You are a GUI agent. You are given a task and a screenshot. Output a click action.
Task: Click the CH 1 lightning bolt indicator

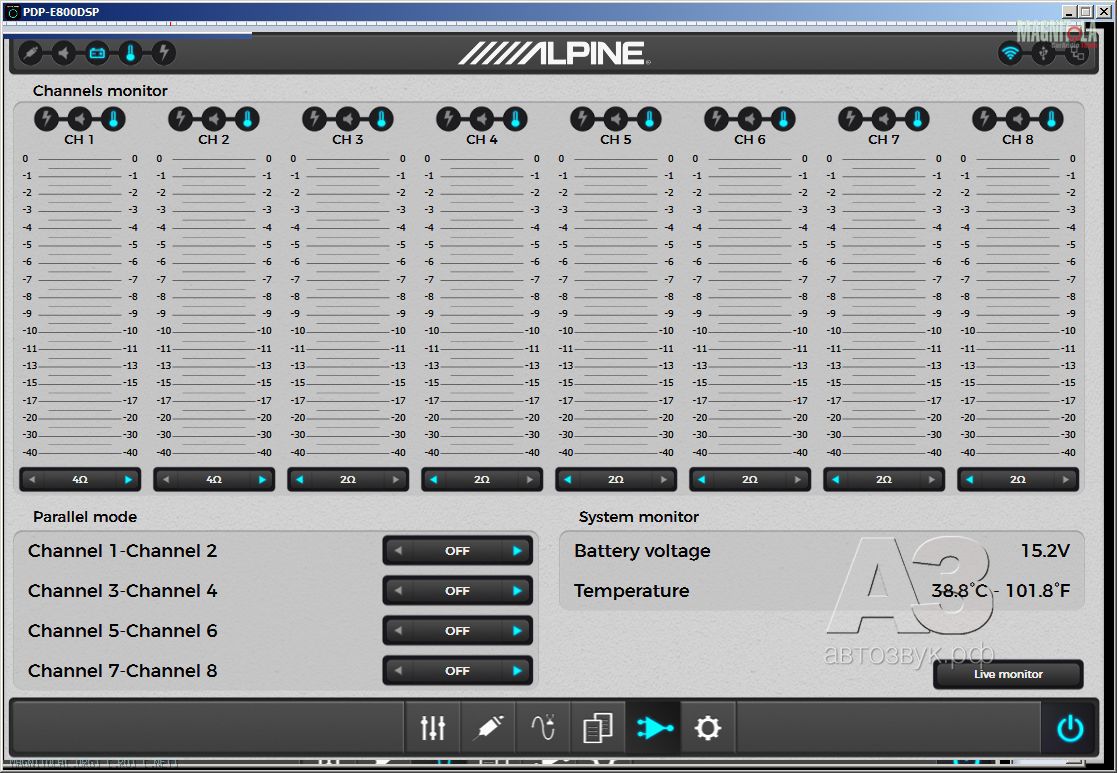point(46,119)
